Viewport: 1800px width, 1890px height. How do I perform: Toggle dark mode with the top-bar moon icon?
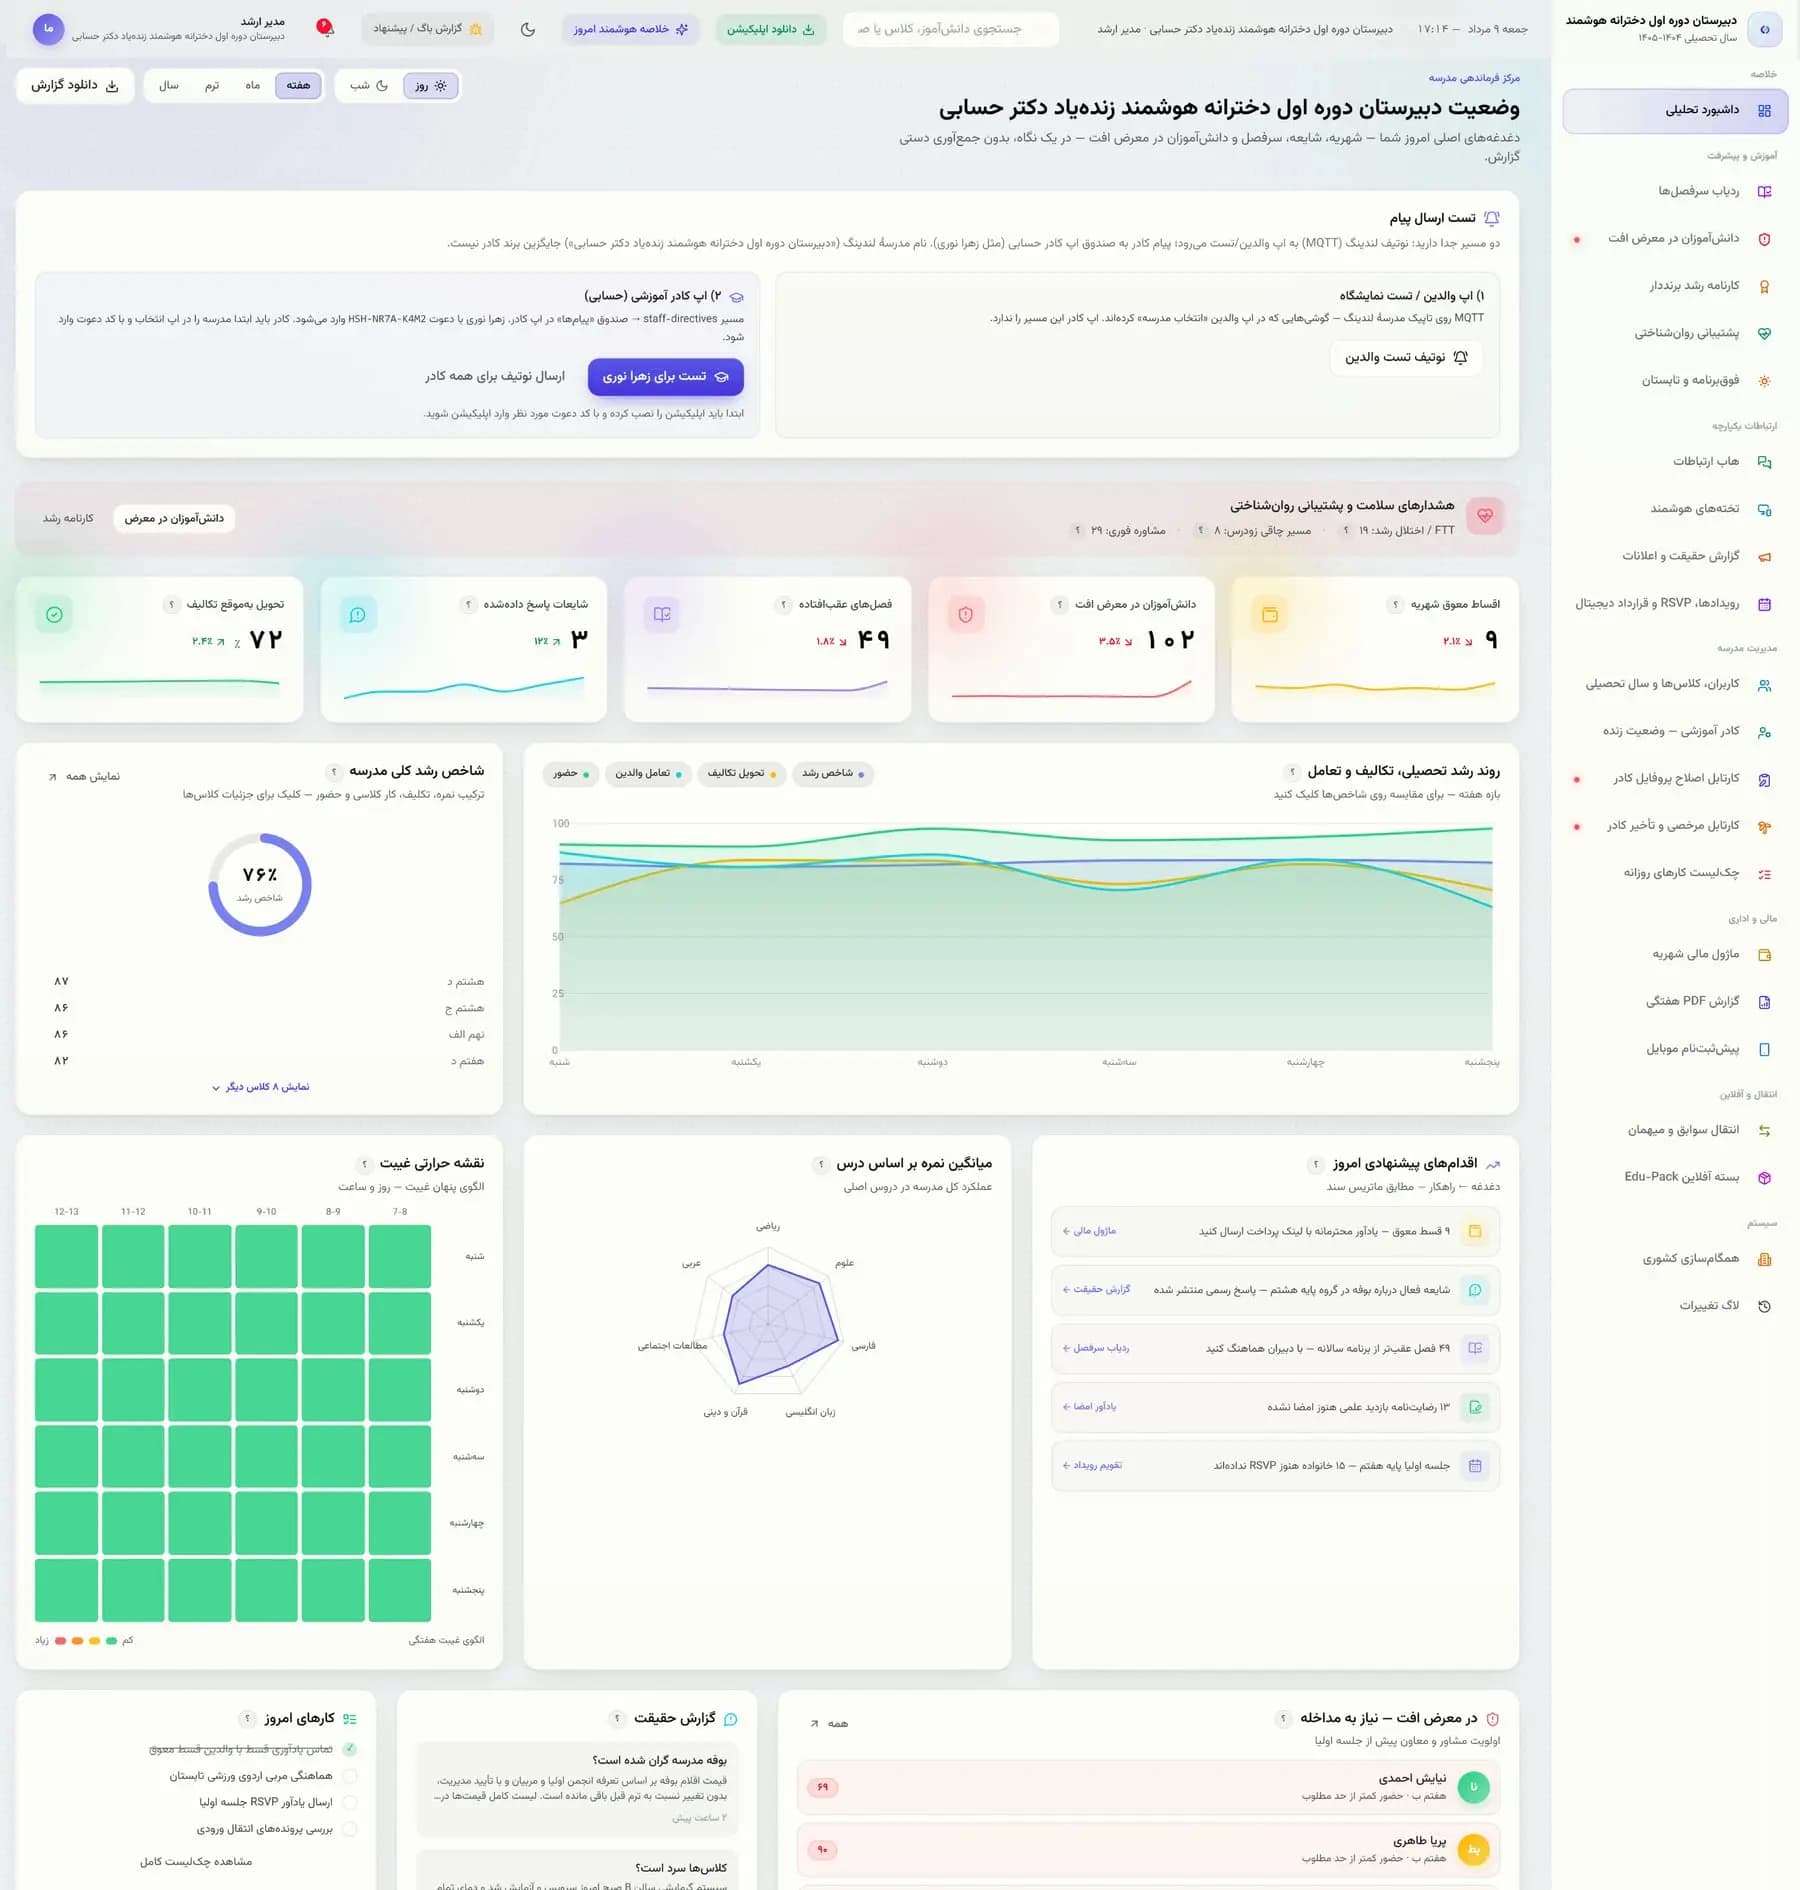click(528, 29)
